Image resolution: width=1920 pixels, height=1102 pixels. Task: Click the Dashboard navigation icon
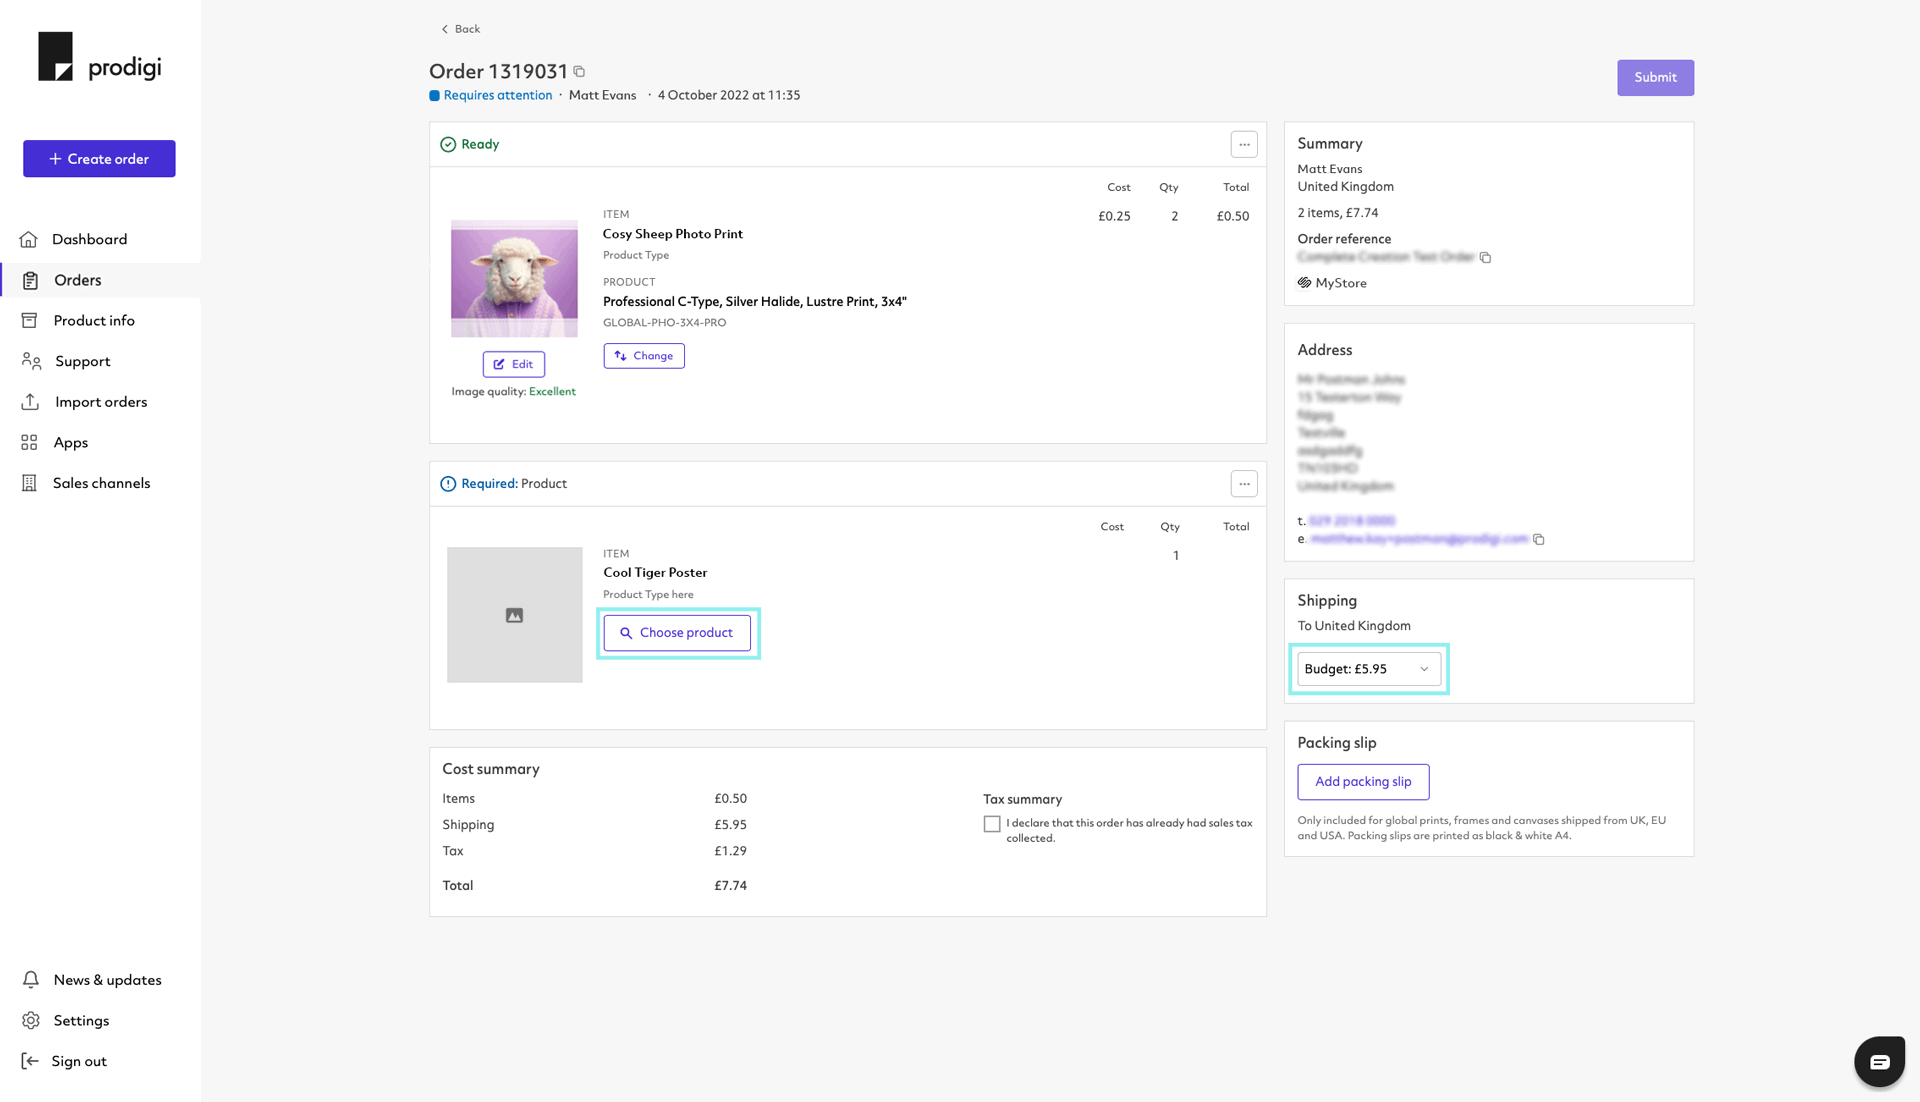(29, 239)
